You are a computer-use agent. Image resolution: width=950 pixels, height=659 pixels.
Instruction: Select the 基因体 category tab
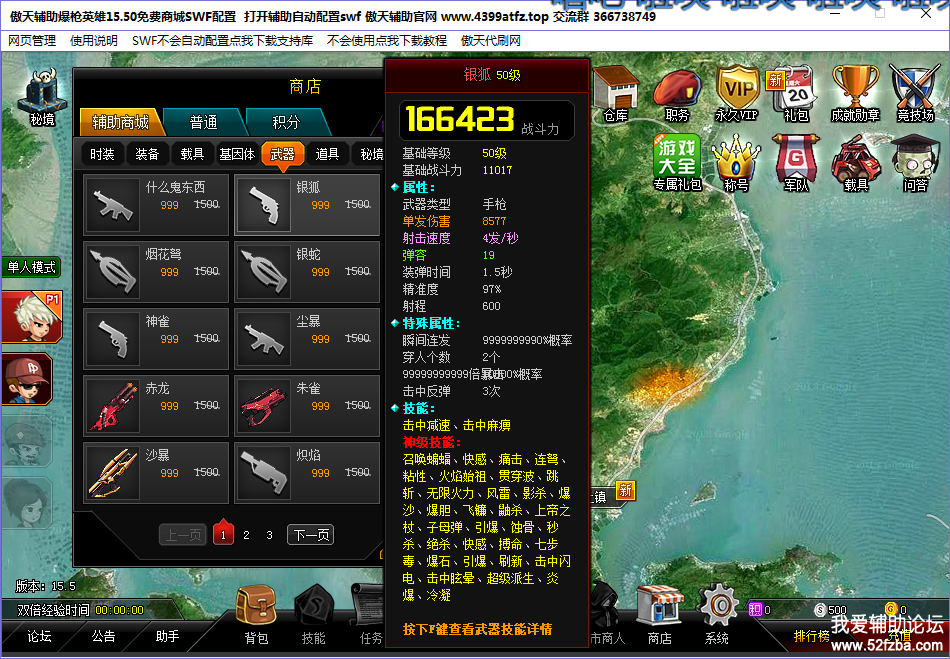[237, 154]
